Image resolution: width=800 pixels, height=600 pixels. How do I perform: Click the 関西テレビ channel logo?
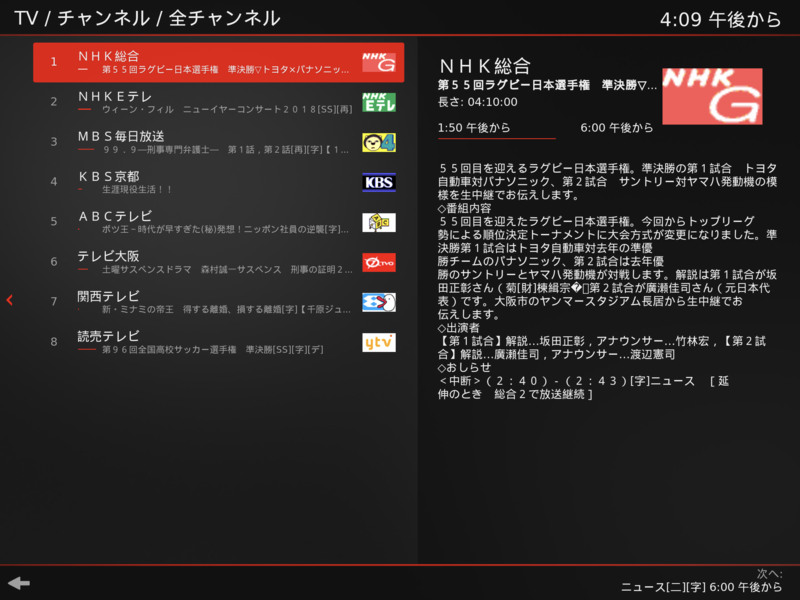pyautogui.click(x=379, y=302)
